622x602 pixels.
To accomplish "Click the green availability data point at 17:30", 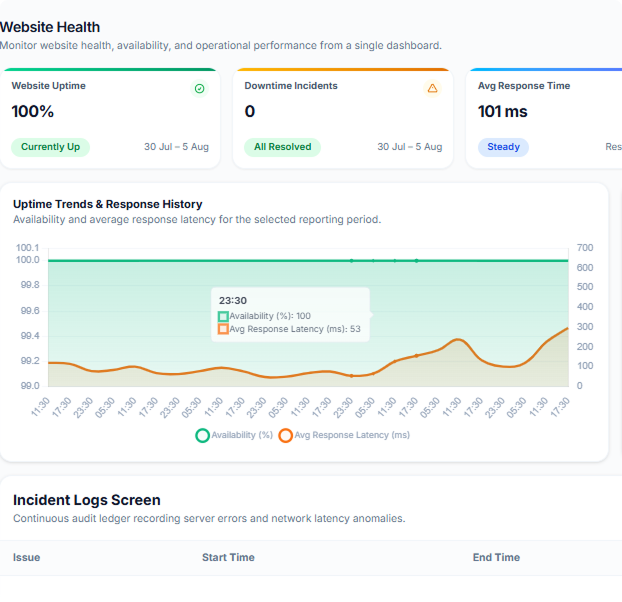I will point(417,261).
